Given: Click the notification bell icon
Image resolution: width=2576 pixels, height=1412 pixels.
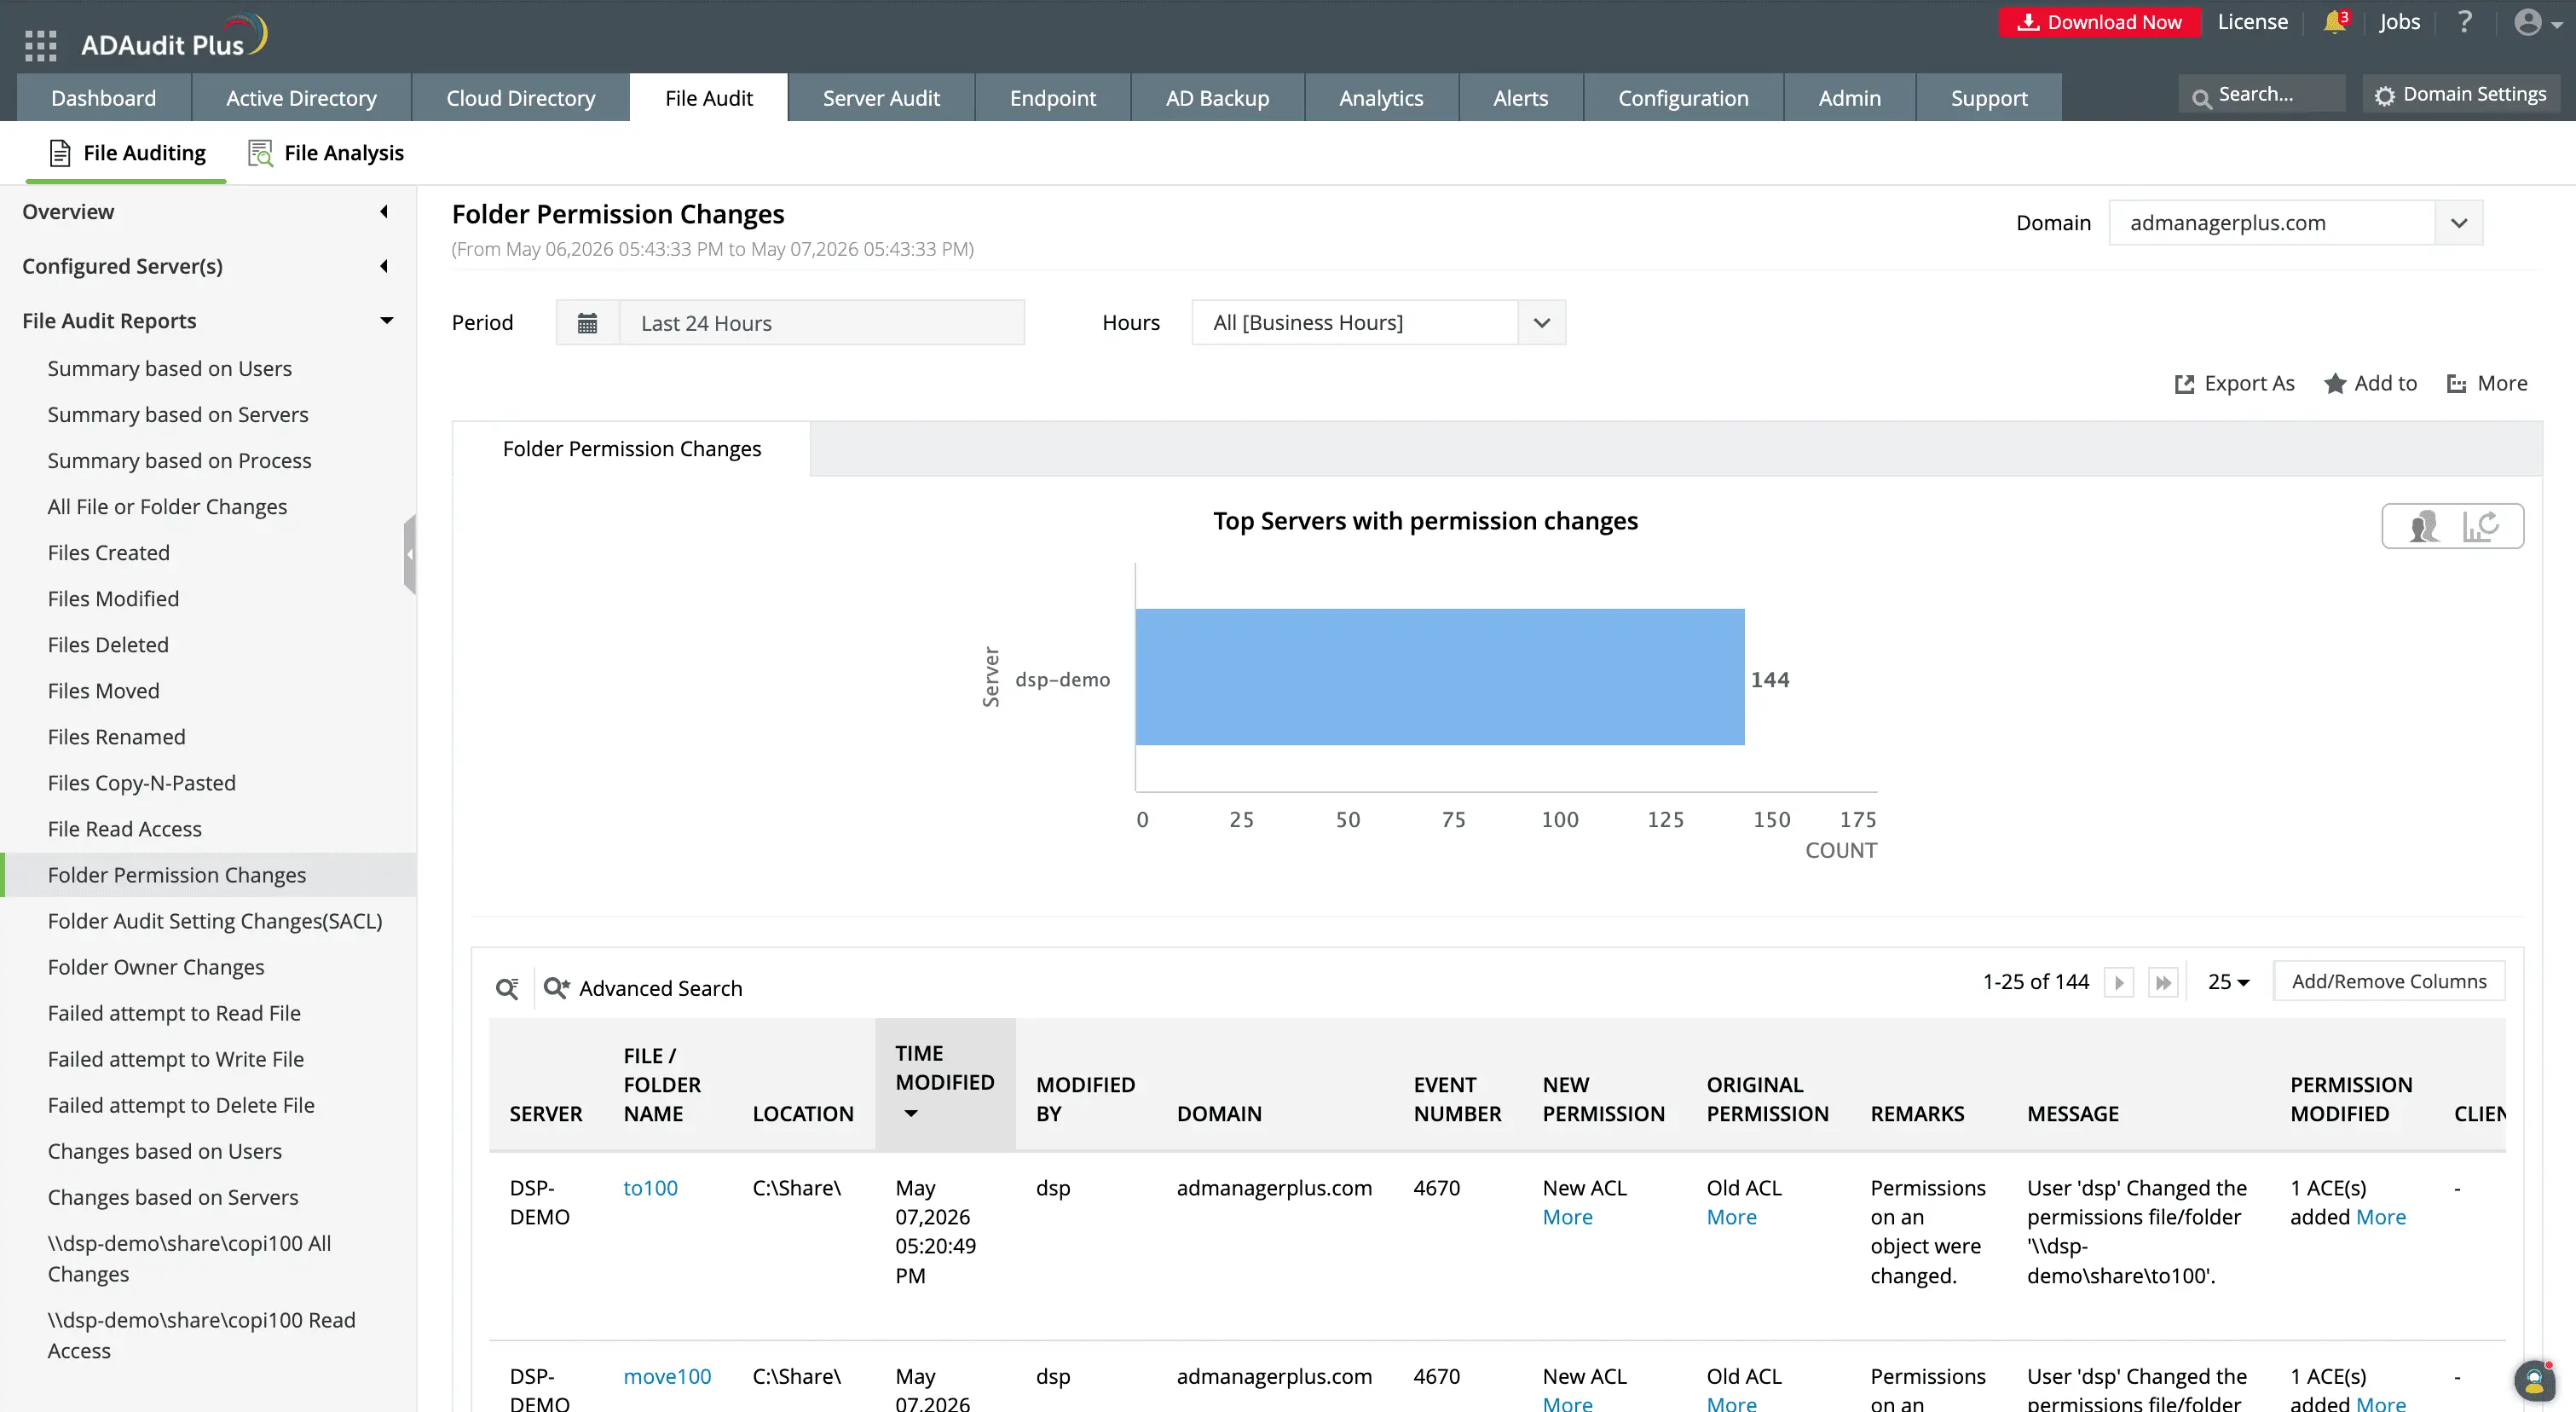Looking at the screenshot, I should point(2334,22).
